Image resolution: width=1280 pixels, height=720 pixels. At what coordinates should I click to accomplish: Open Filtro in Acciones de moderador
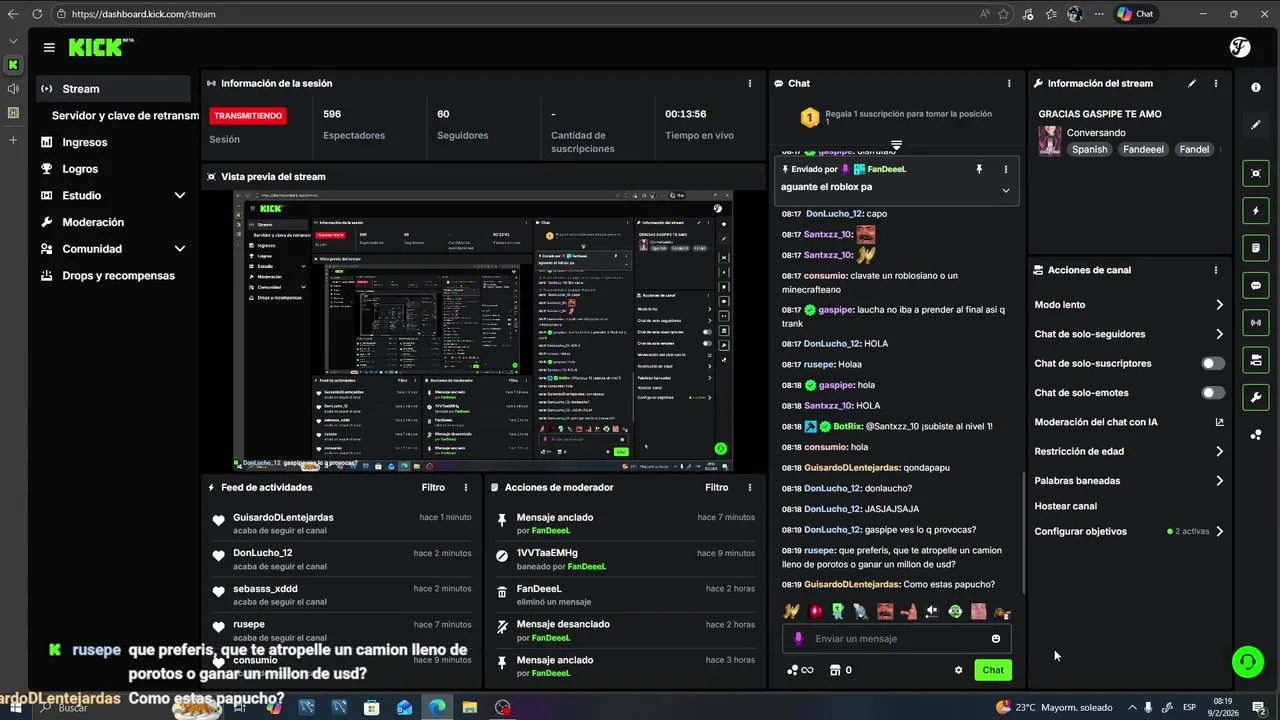(x=717, y=488)
